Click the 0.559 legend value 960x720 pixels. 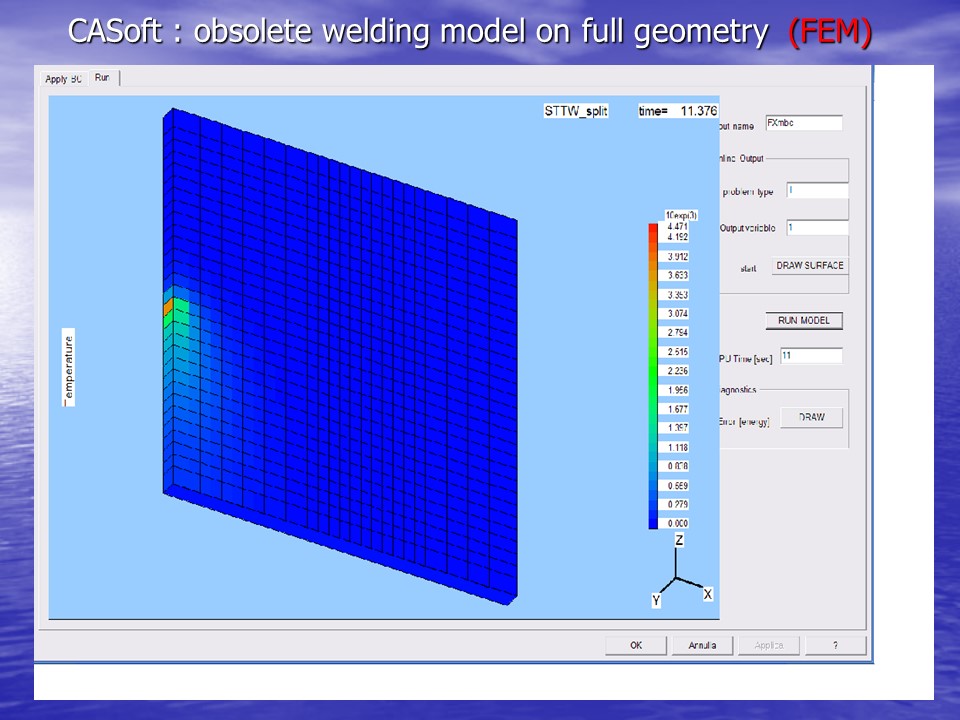(x=678, y=486)
